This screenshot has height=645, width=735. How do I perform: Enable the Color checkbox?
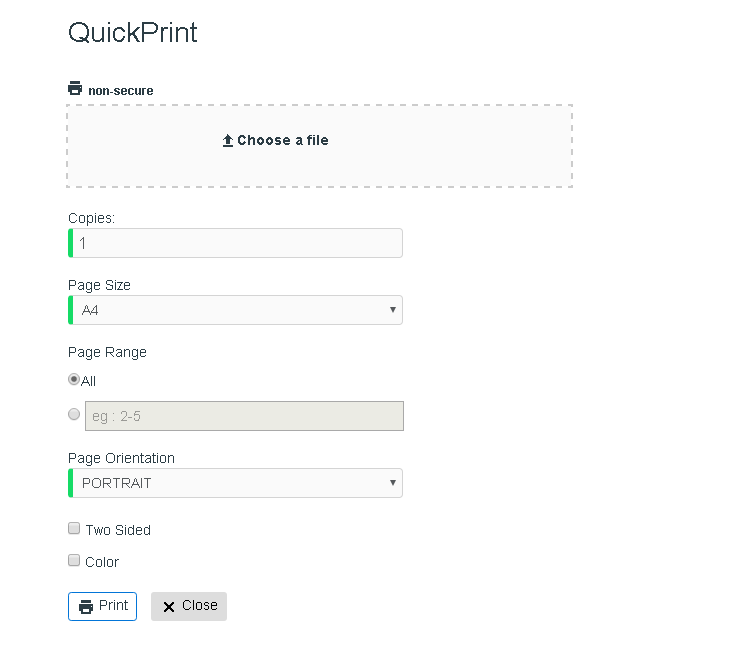[x=74, y=560]
